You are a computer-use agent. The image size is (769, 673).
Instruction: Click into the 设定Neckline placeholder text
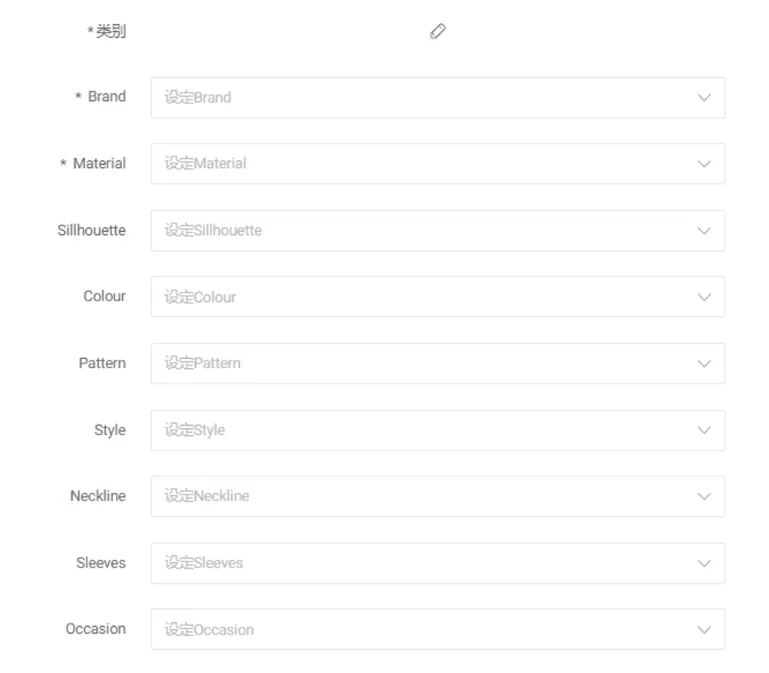(206, 497)
